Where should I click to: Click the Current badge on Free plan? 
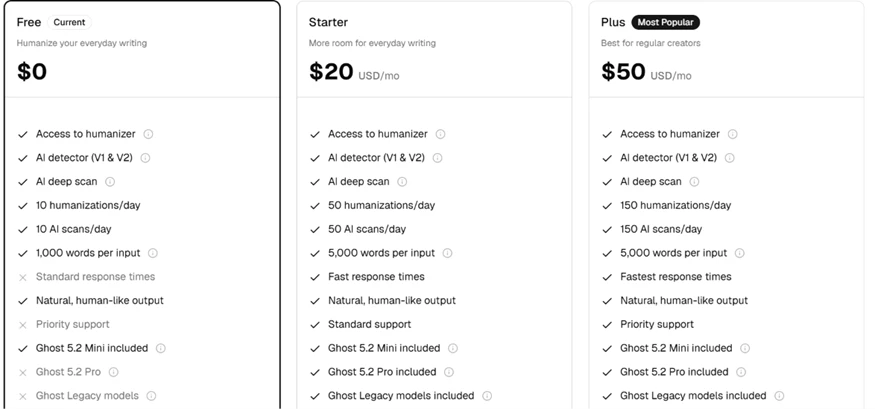tap(69, 22)
